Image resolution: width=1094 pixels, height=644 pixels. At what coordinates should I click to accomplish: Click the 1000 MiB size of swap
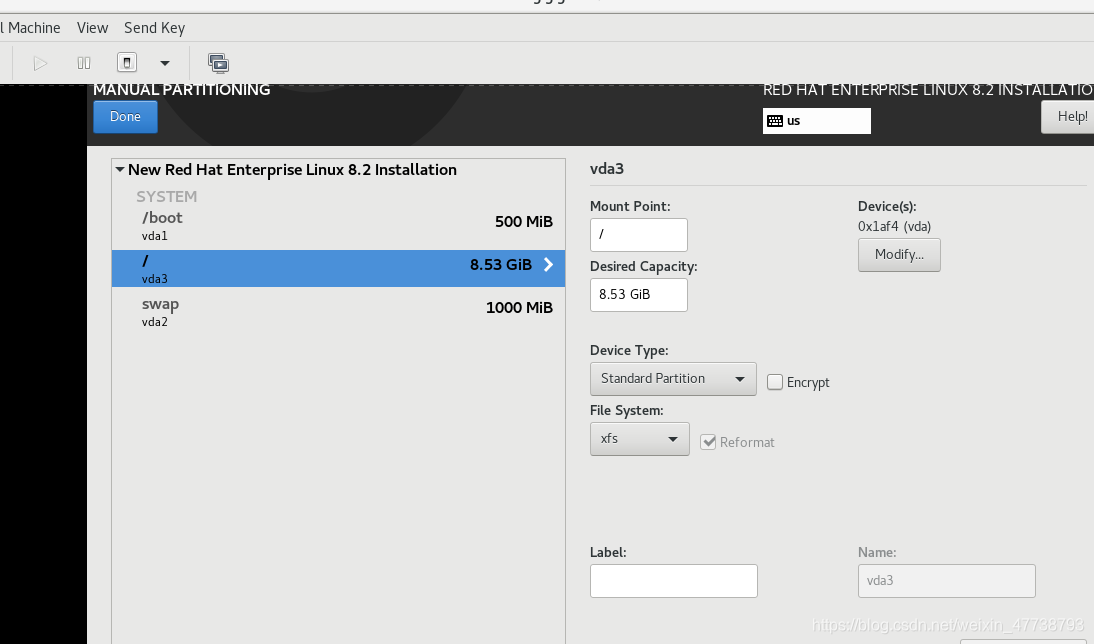click(519, 308)
